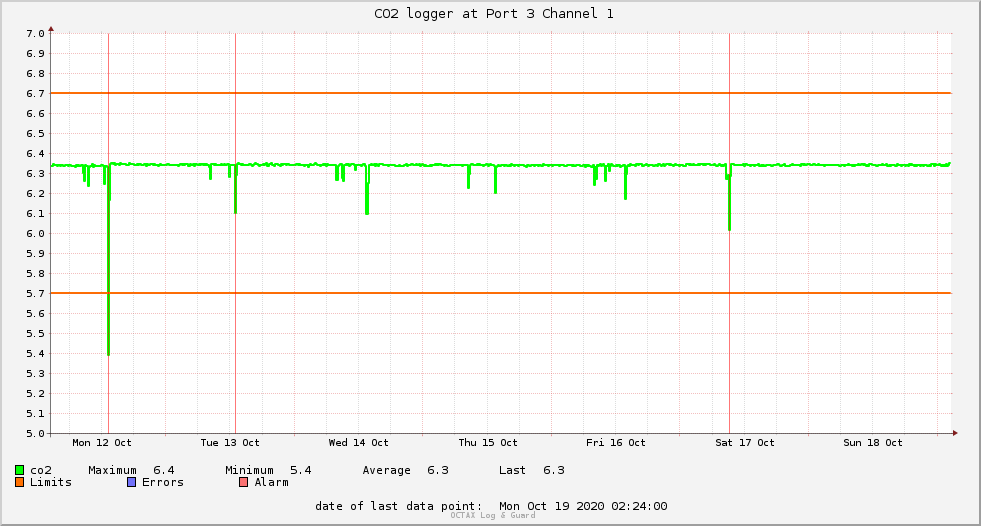Click the chart title CO2 logger at Port 3 Channel 1
The height and width of the screenshot is (526, 981).
tap(494, 13)
